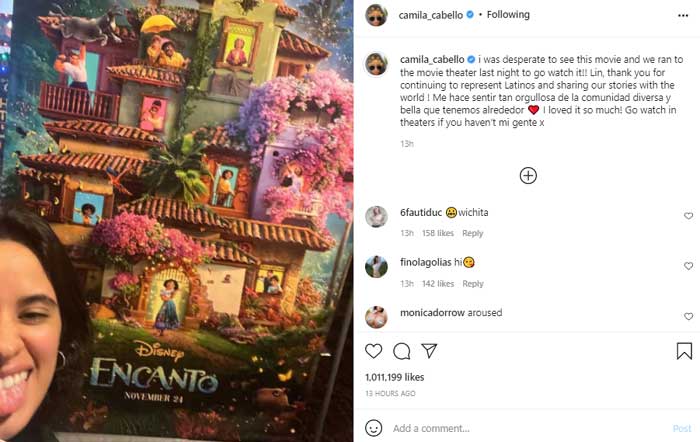
Task: Click the Post comment button
Action: click(x=682, y=429)
